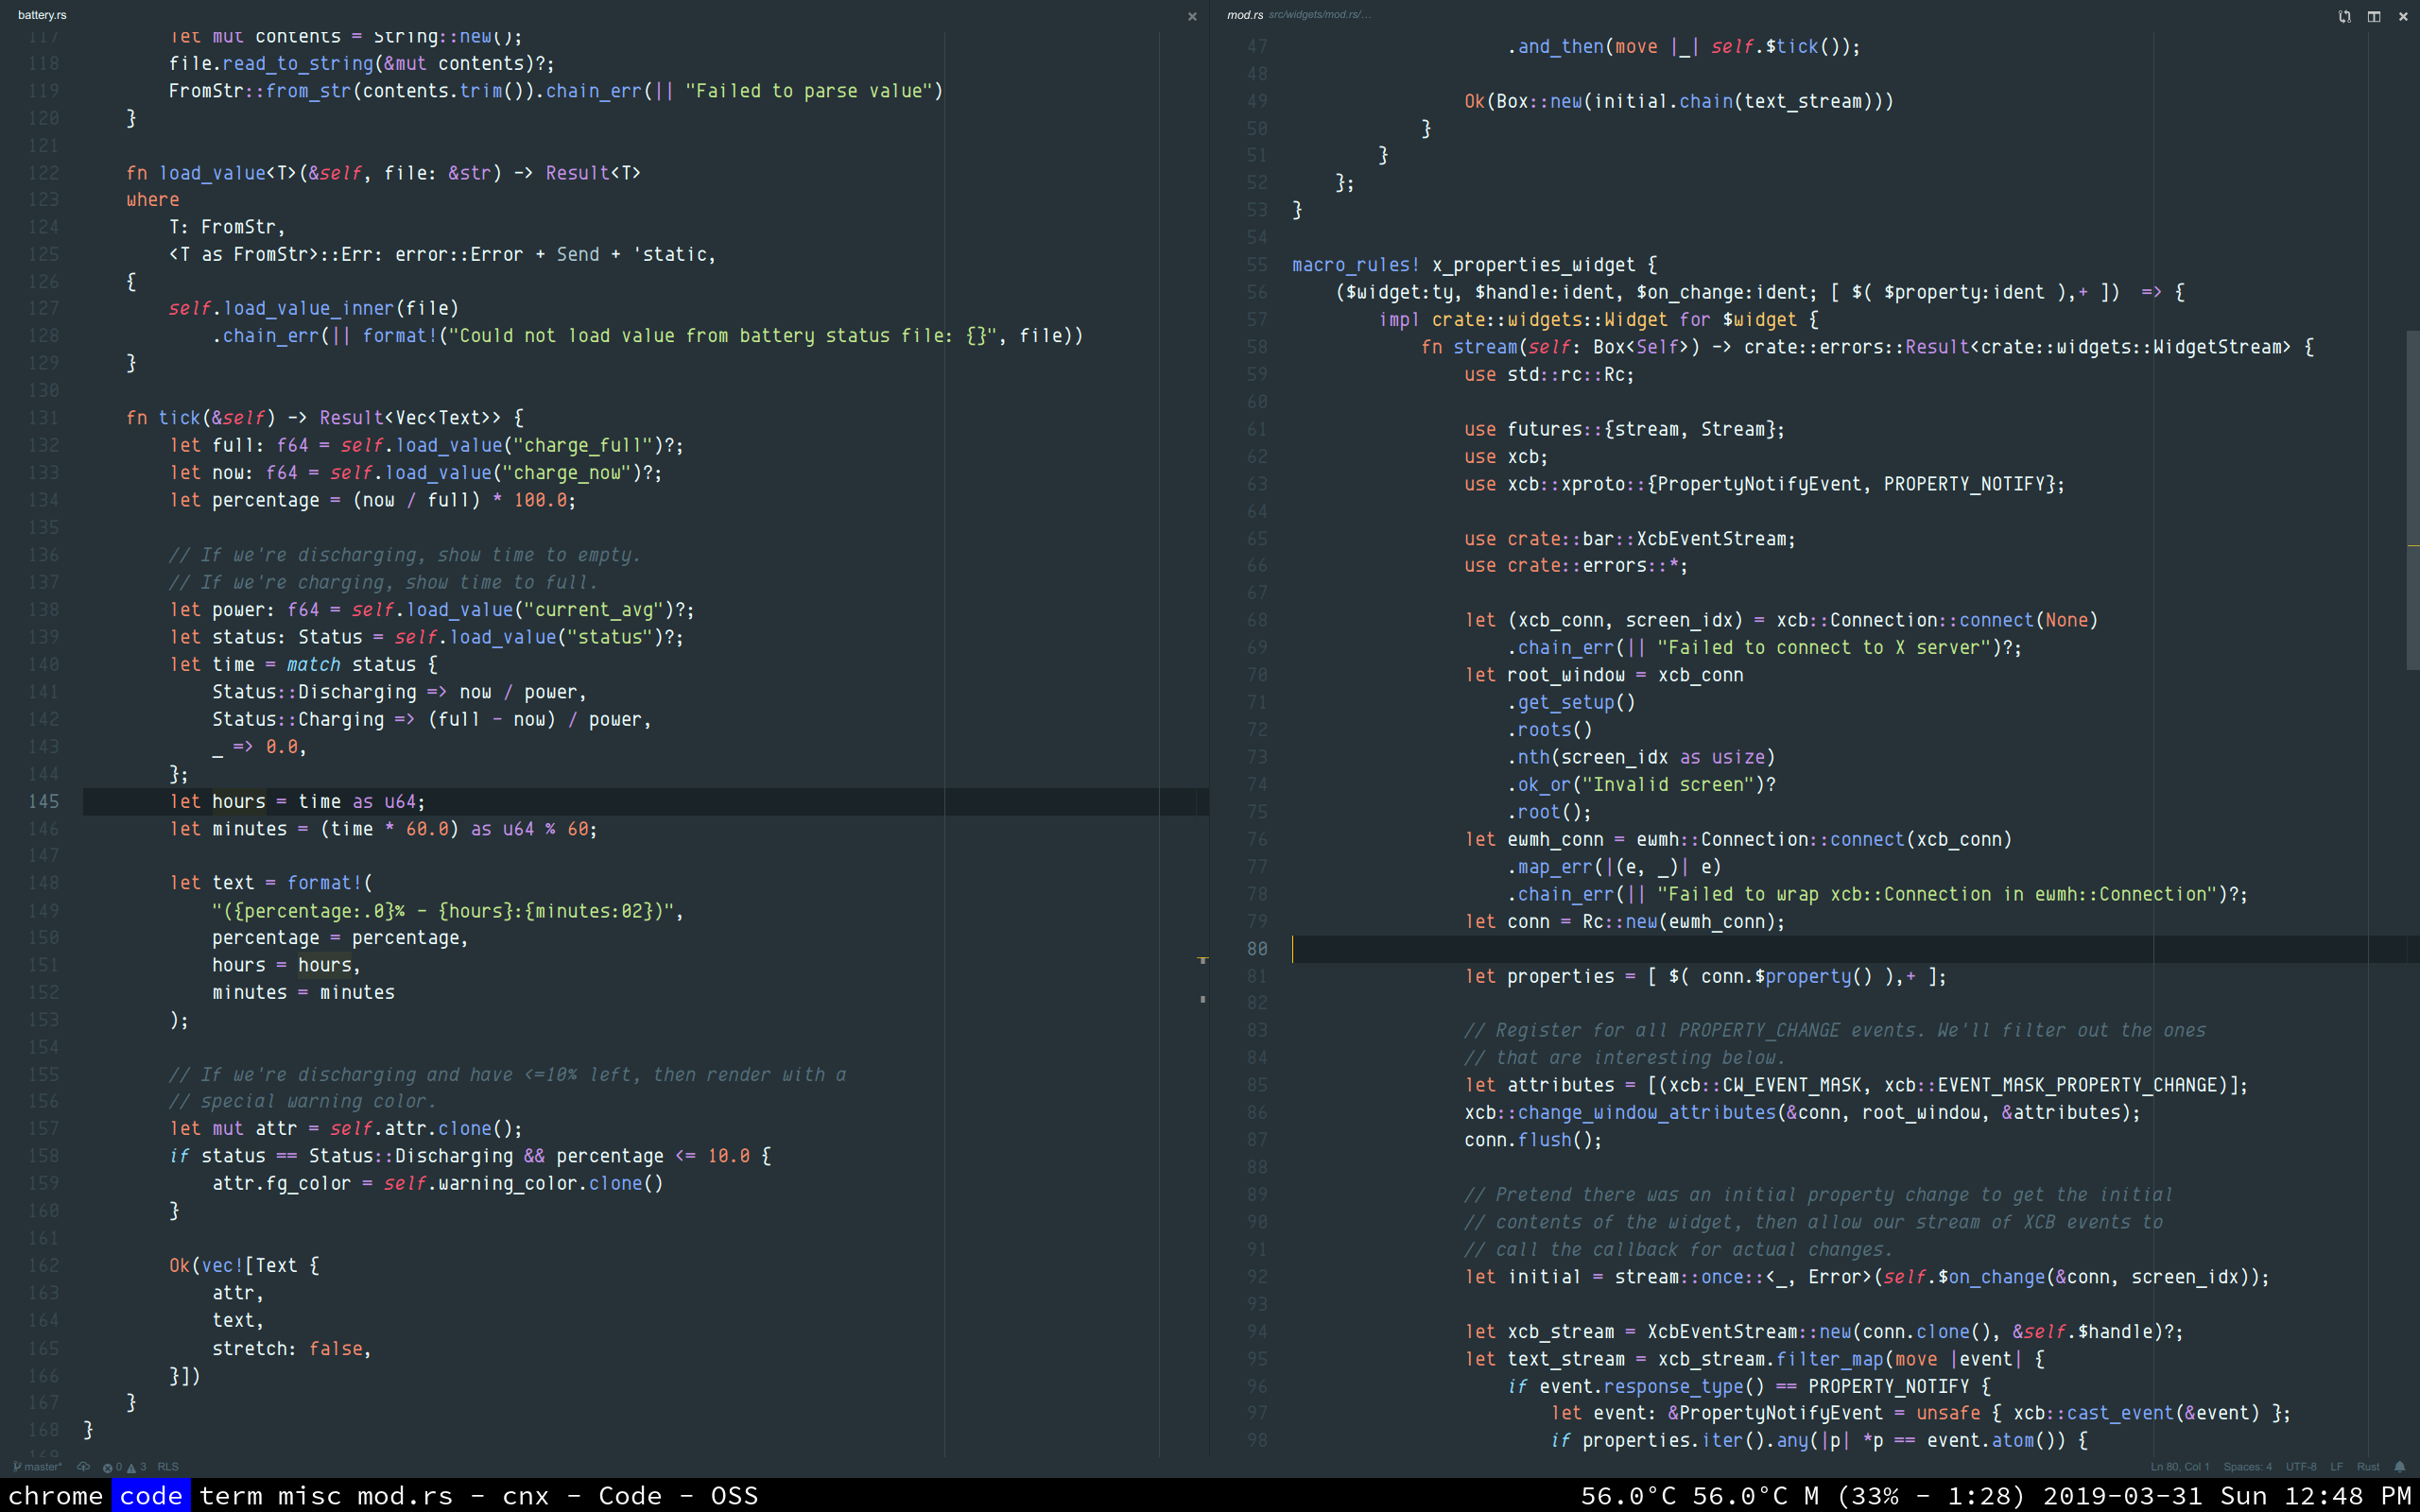Switch to the chrome workspace

coord(55,1496)
